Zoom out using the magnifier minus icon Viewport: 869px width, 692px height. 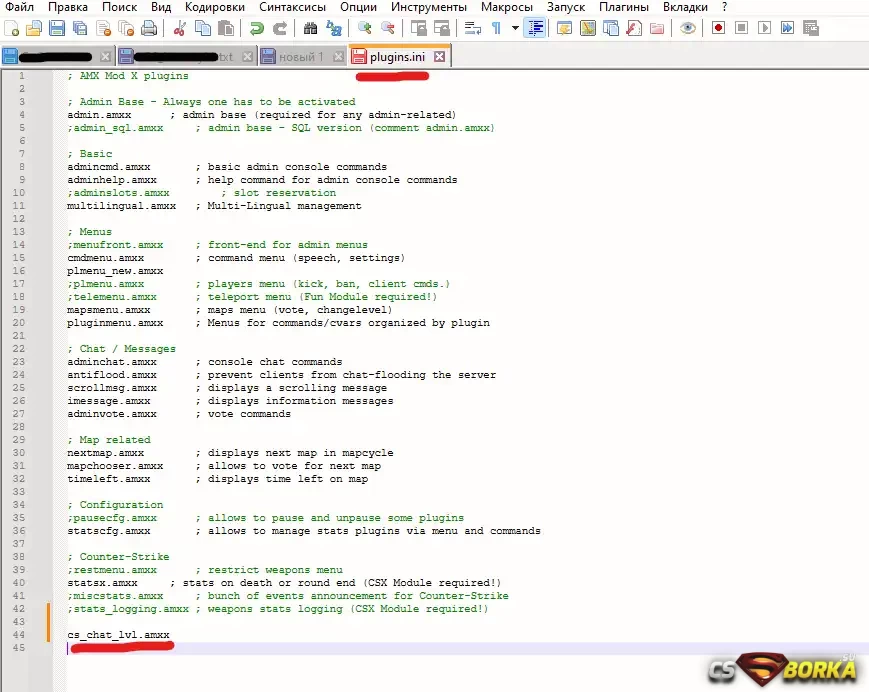point(387,28)
